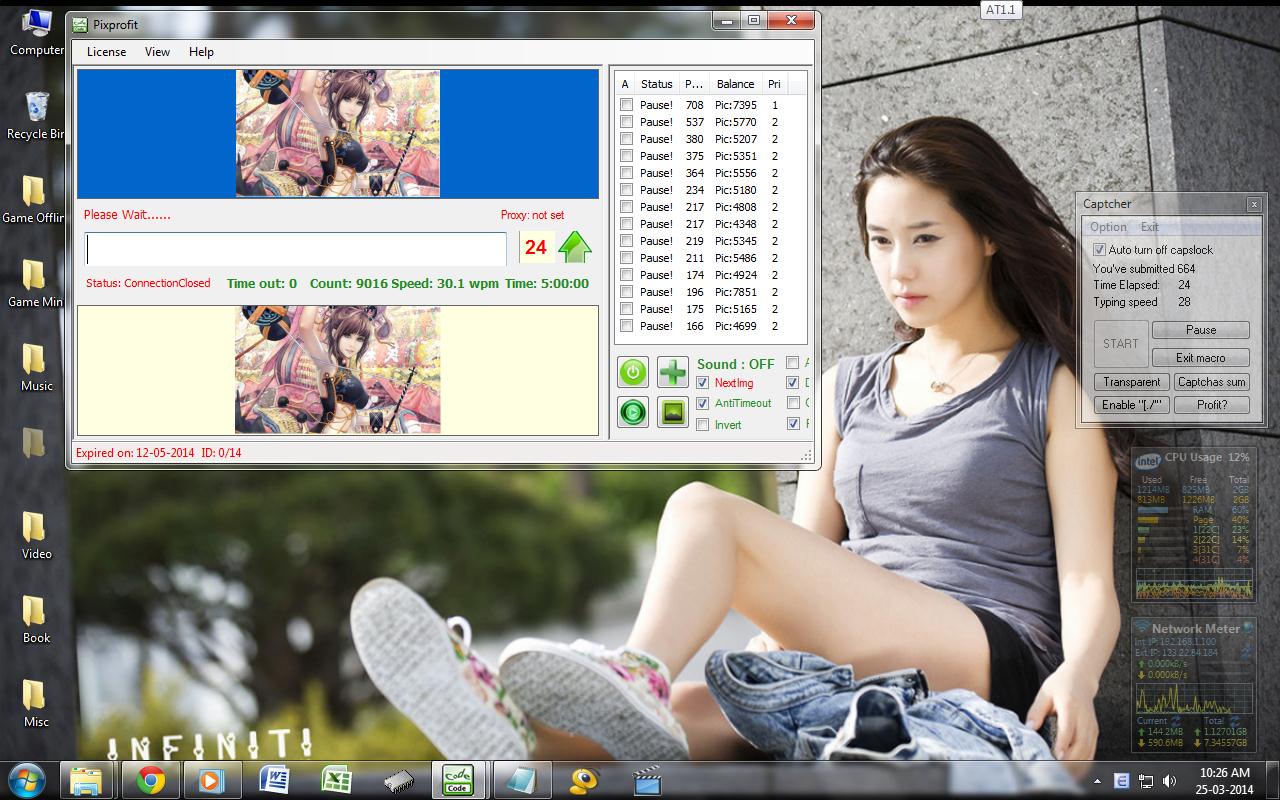Click the Pri column header
The width and height of the screenshot is (1280, 800).
tap(774, 84)
